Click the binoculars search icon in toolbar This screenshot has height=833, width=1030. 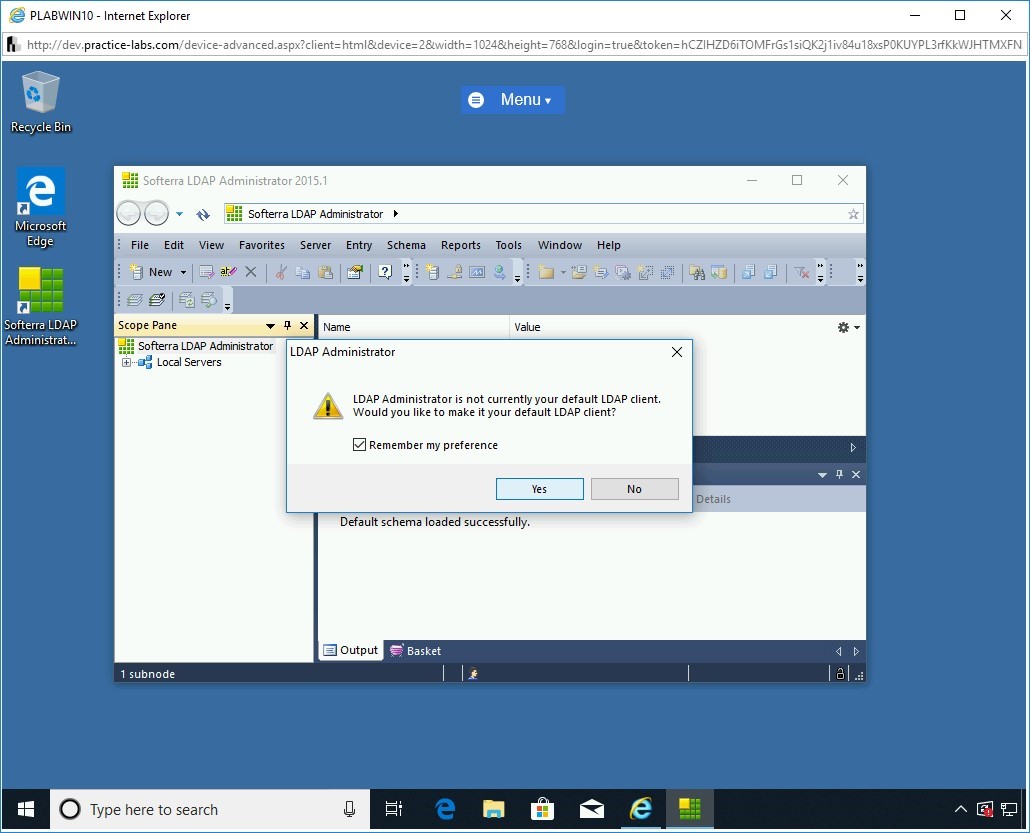(697, 272)
